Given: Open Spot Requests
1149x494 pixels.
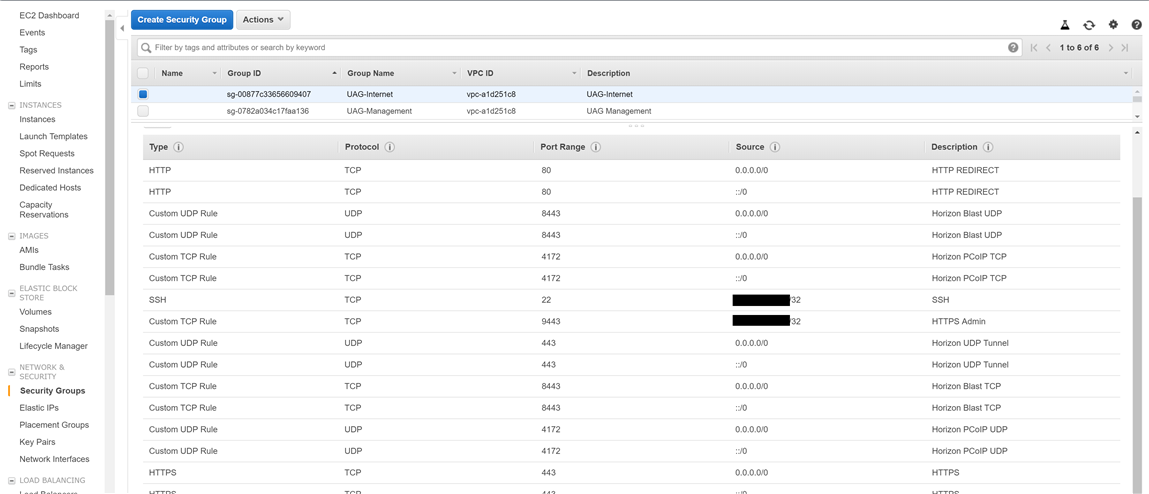Looking at the screenshot, I should pos(47,154).
